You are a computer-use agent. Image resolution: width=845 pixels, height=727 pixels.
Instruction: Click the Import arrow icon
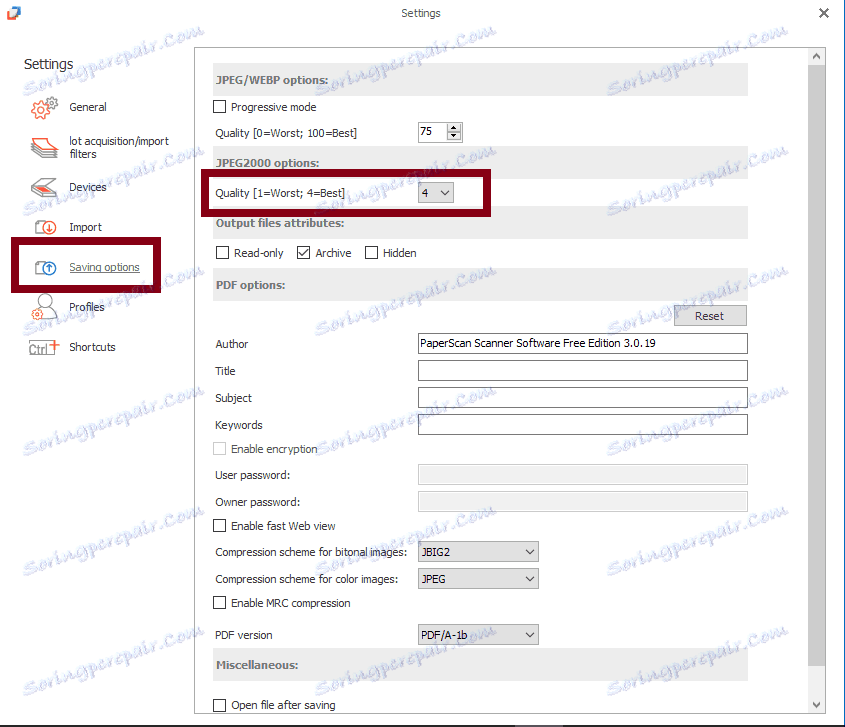tap(45, 227)
